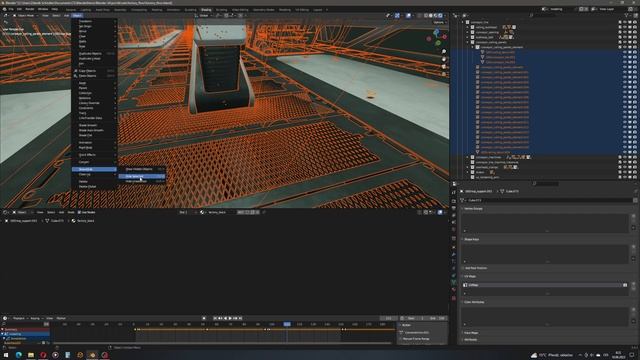
Task: Open the World properties tab icon
Action: (454, 229)
